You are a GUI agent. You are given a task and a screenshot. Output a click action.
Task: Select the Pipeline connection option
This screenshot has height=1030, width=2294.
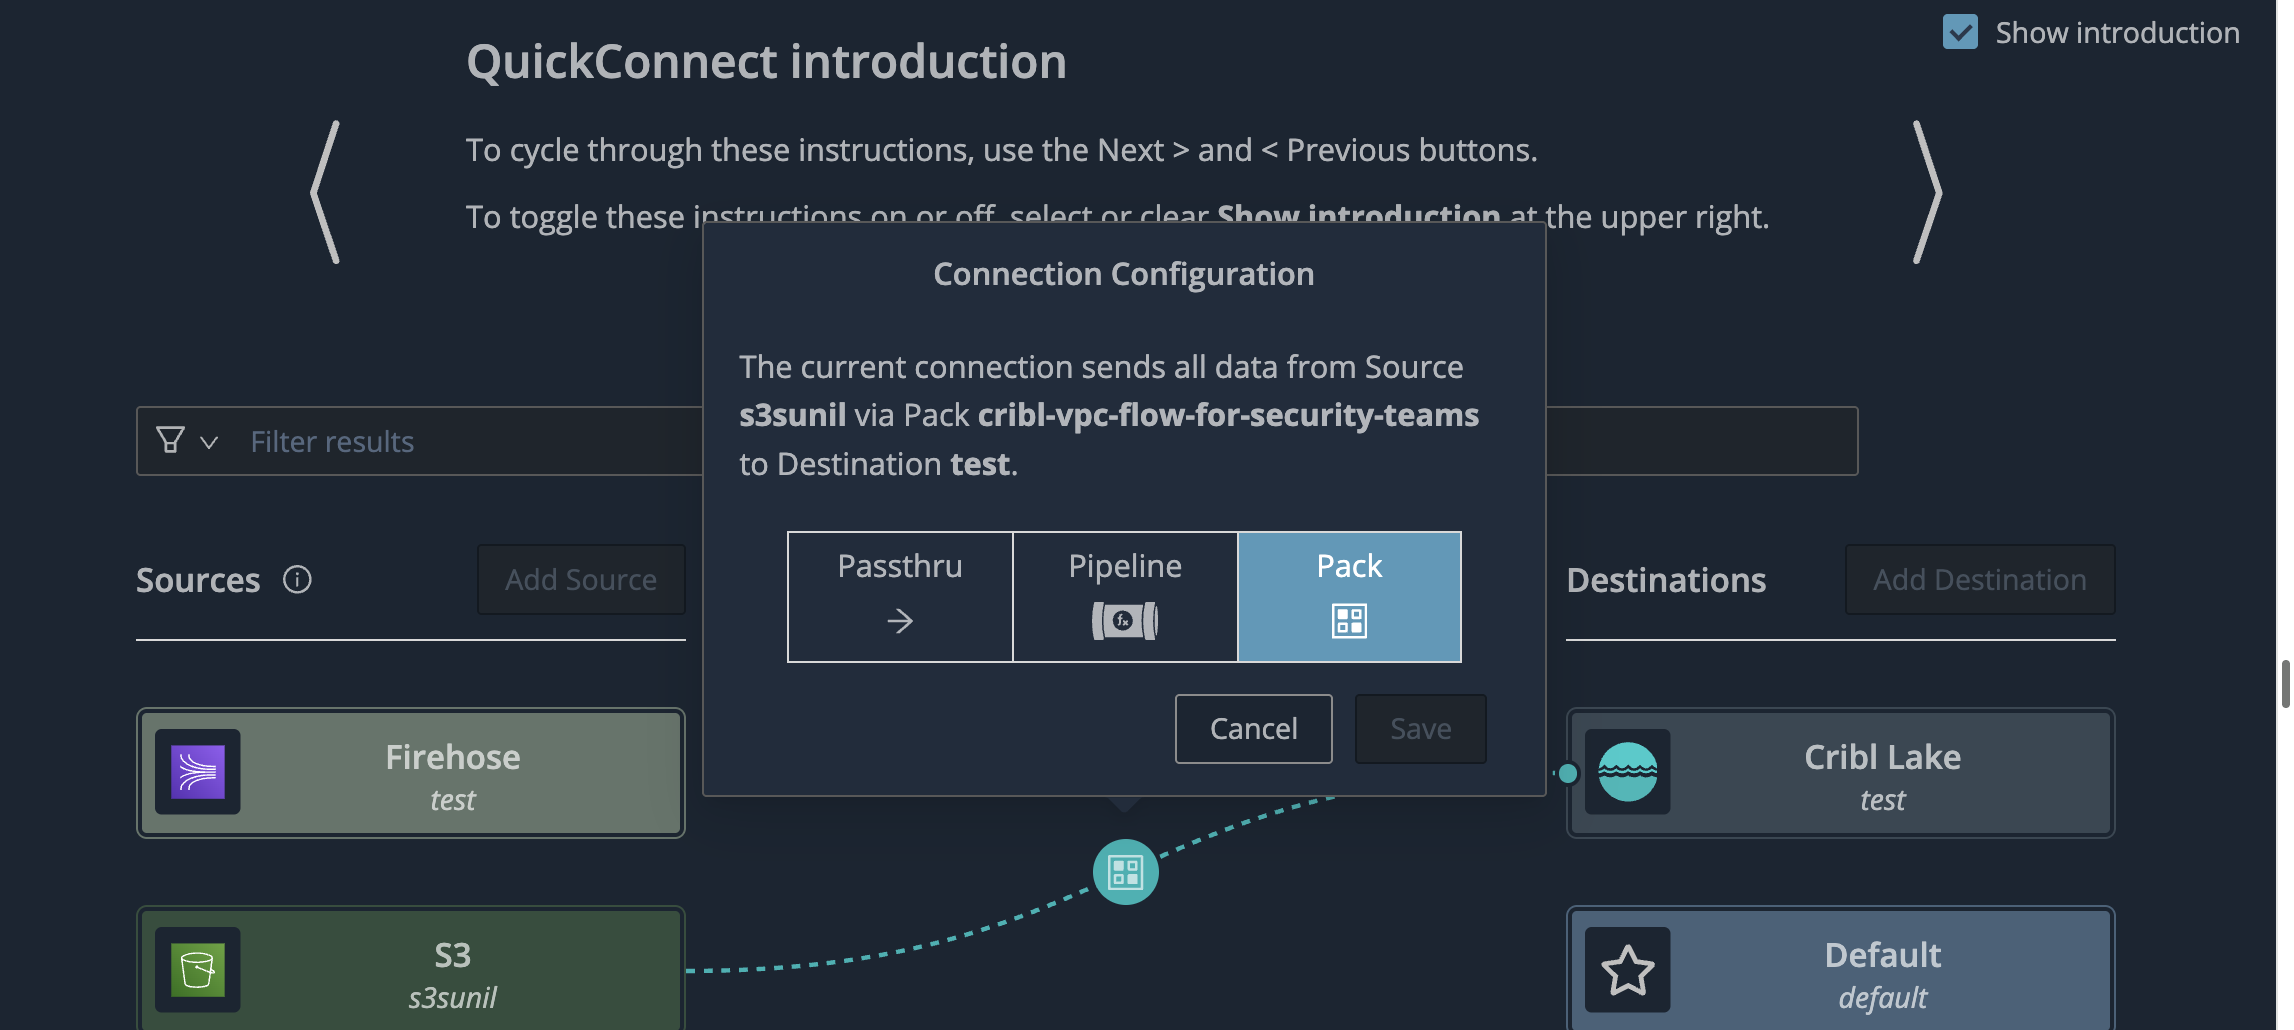click(1125, 596)
